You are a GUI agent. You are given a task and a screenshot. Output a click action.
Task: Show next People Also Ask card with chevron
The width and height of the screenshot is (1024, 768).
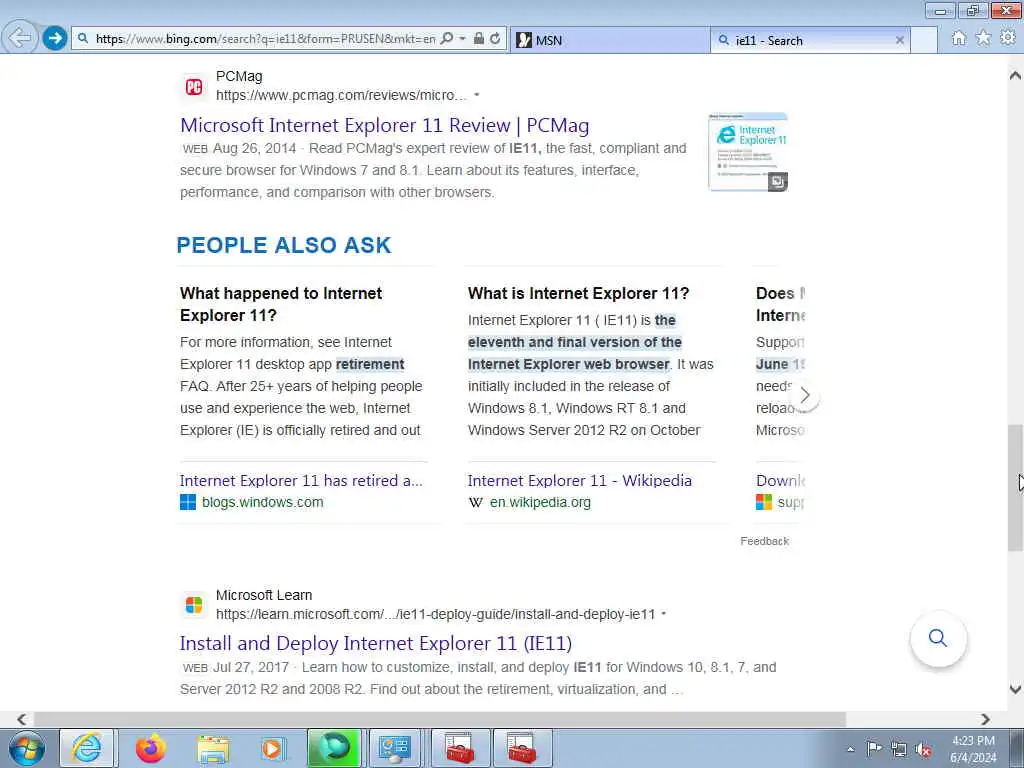click(x=805, y=395)
